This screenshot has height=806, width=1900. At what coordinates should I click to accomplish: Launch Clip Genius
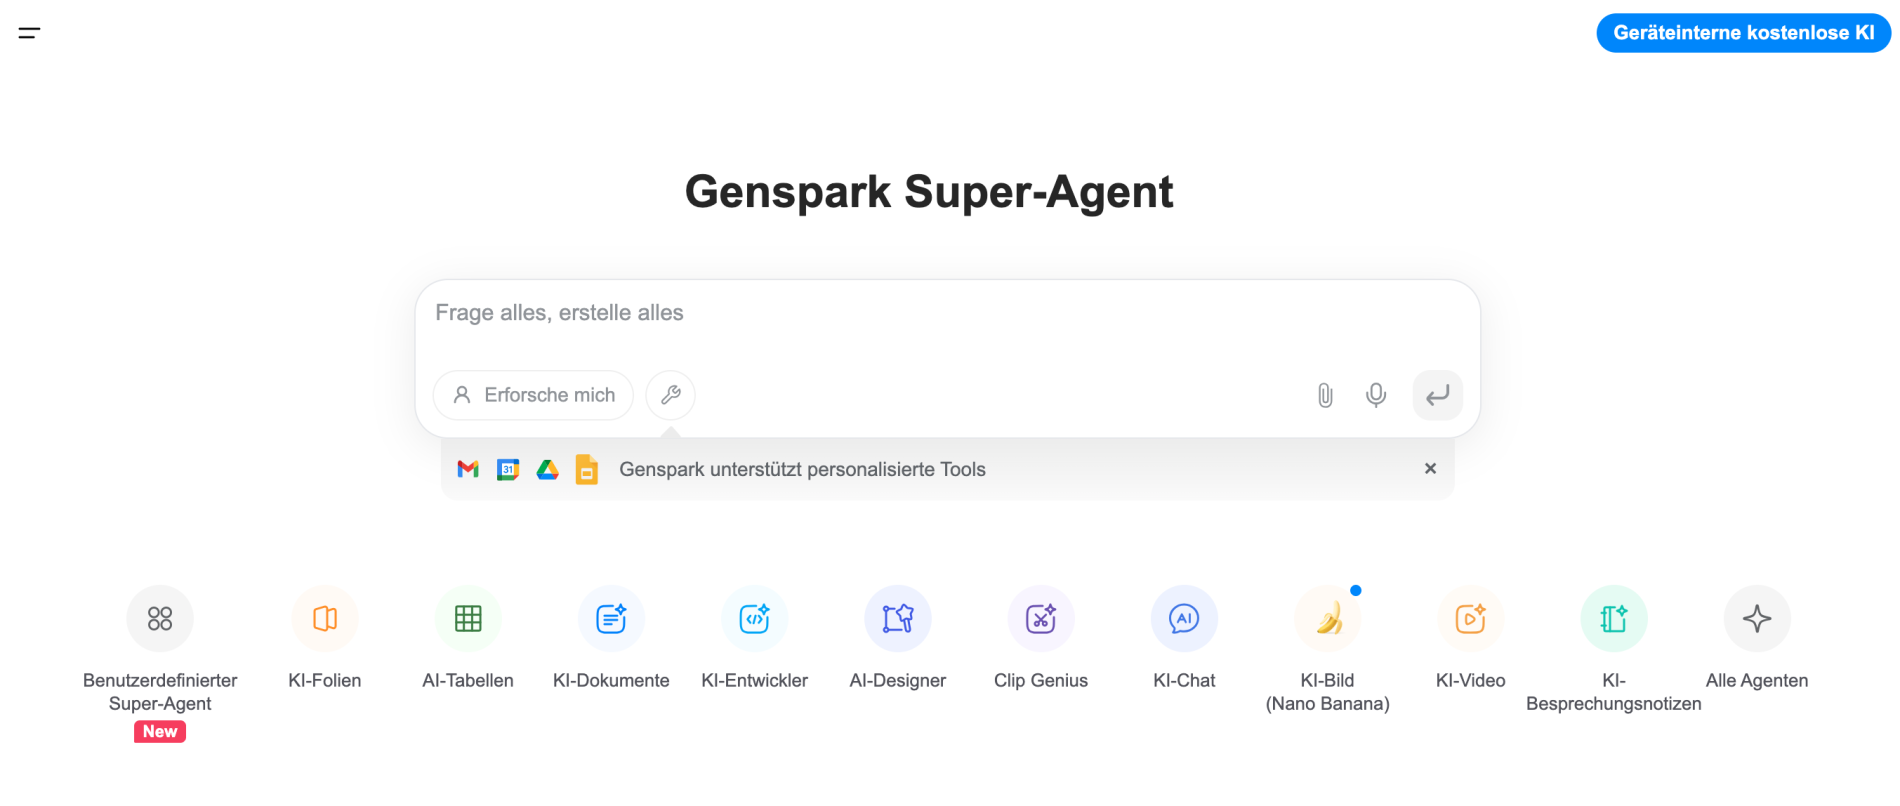pyautogui.click(x=1041, y=619)
